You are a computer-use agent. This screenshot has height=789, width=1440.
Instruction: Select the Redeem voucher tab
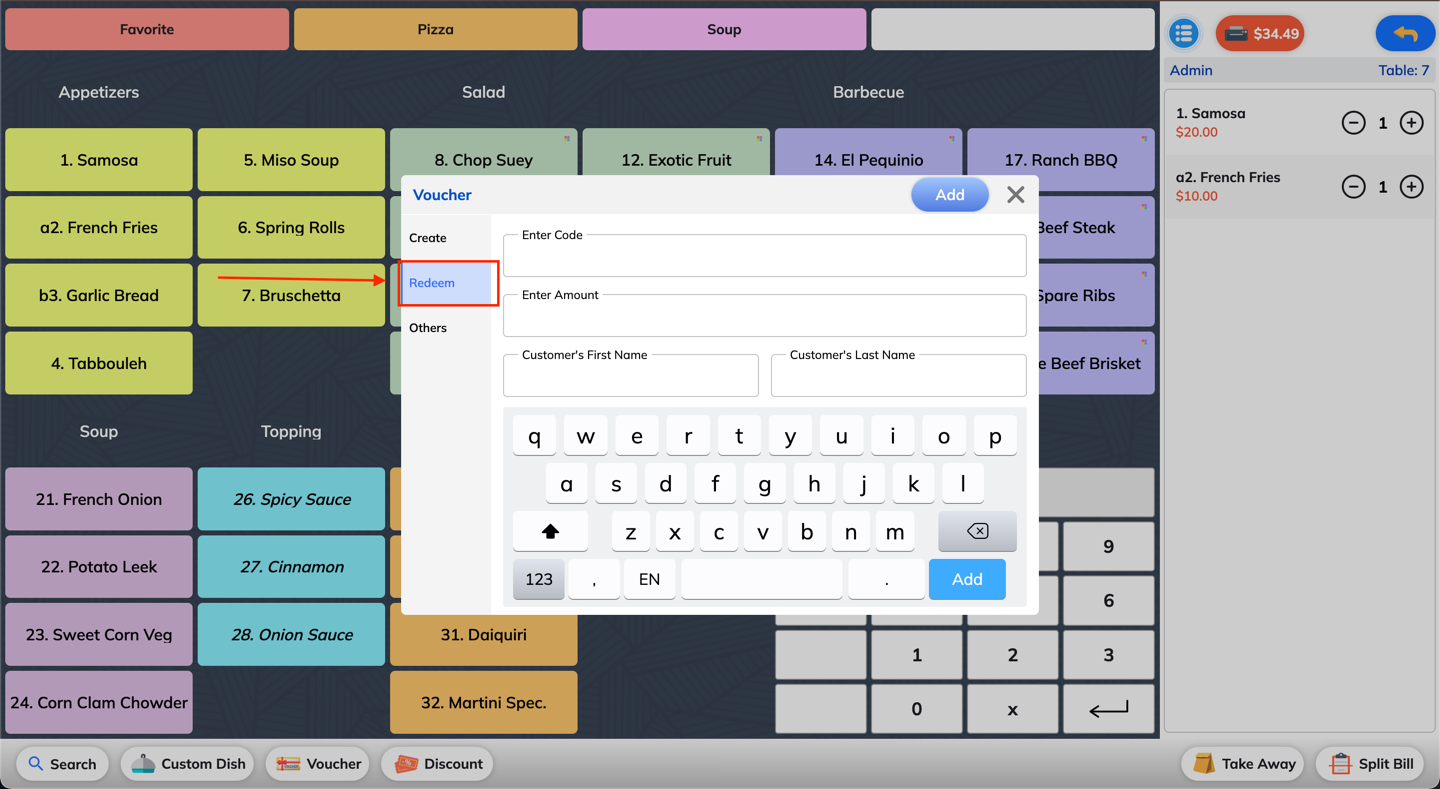[x=446, y=283]
